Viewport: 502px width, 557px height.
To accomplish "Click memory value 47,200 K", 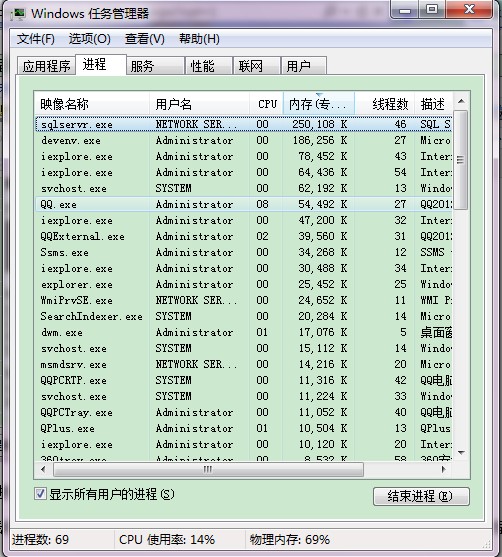I will (x=323, y=220).
